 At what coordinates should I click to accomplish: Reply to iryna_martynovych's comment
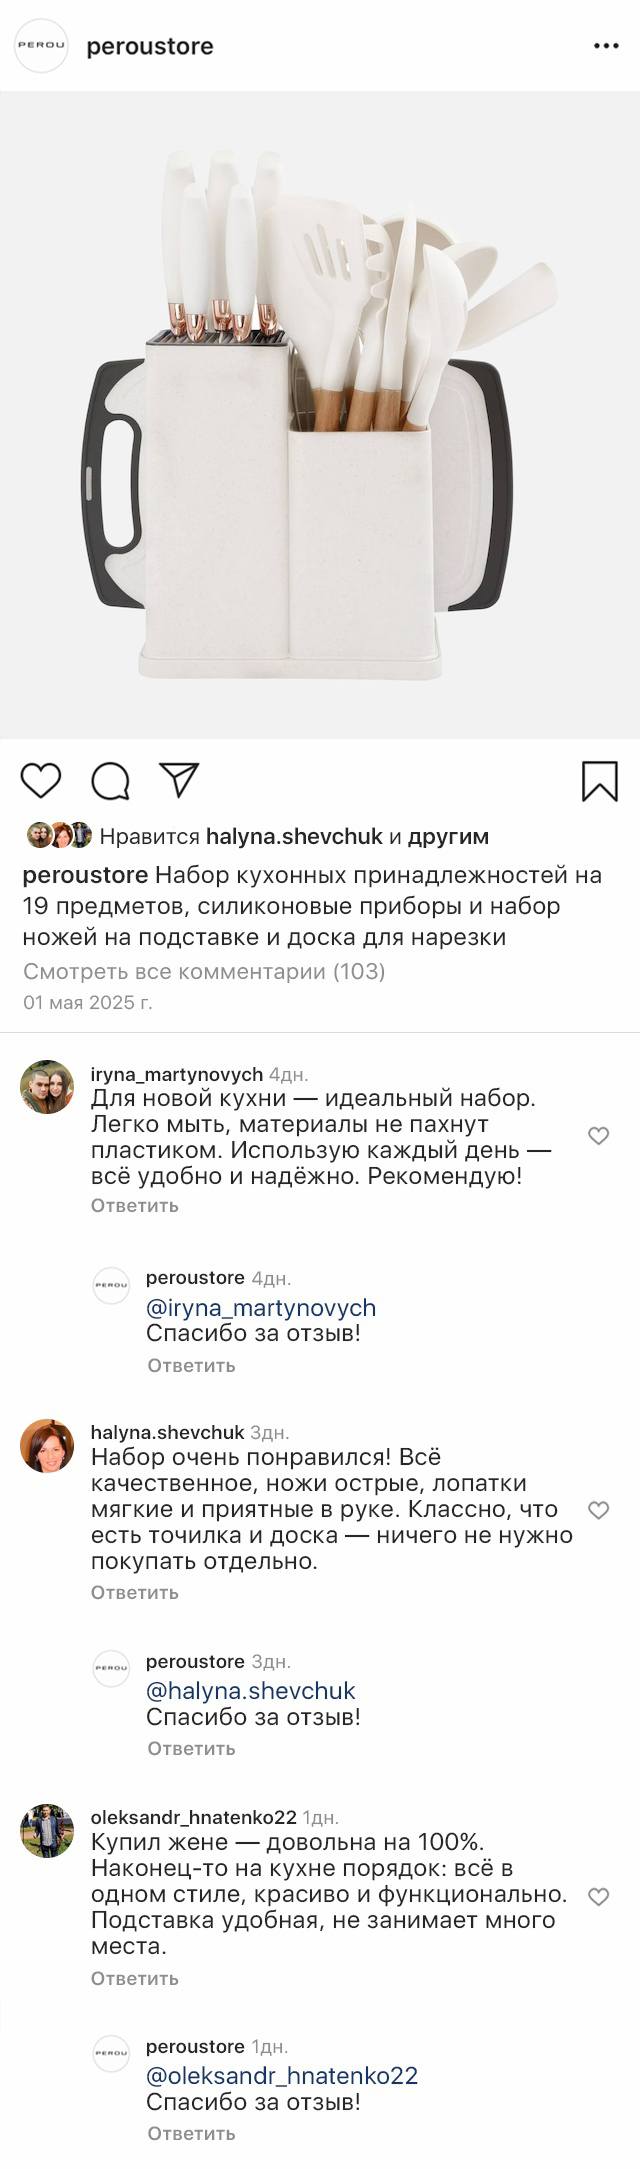[134, 1205]
